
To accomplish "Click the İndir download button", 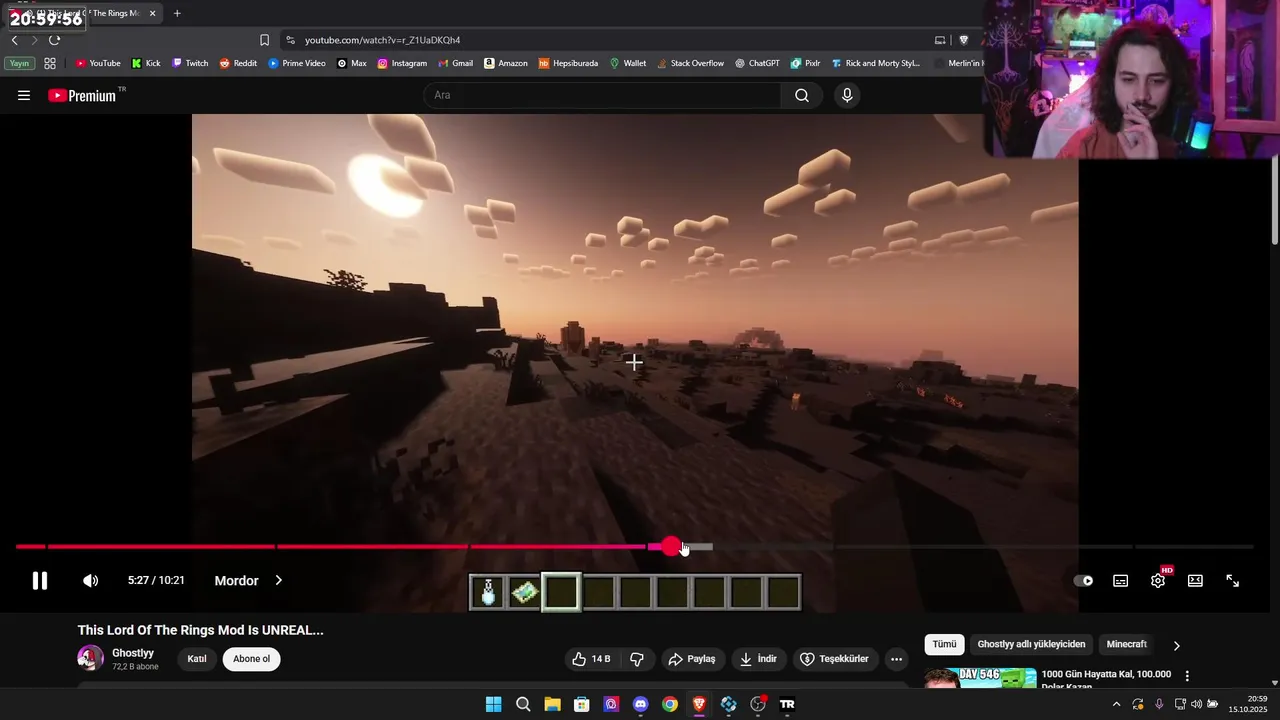I will point(758,659).
